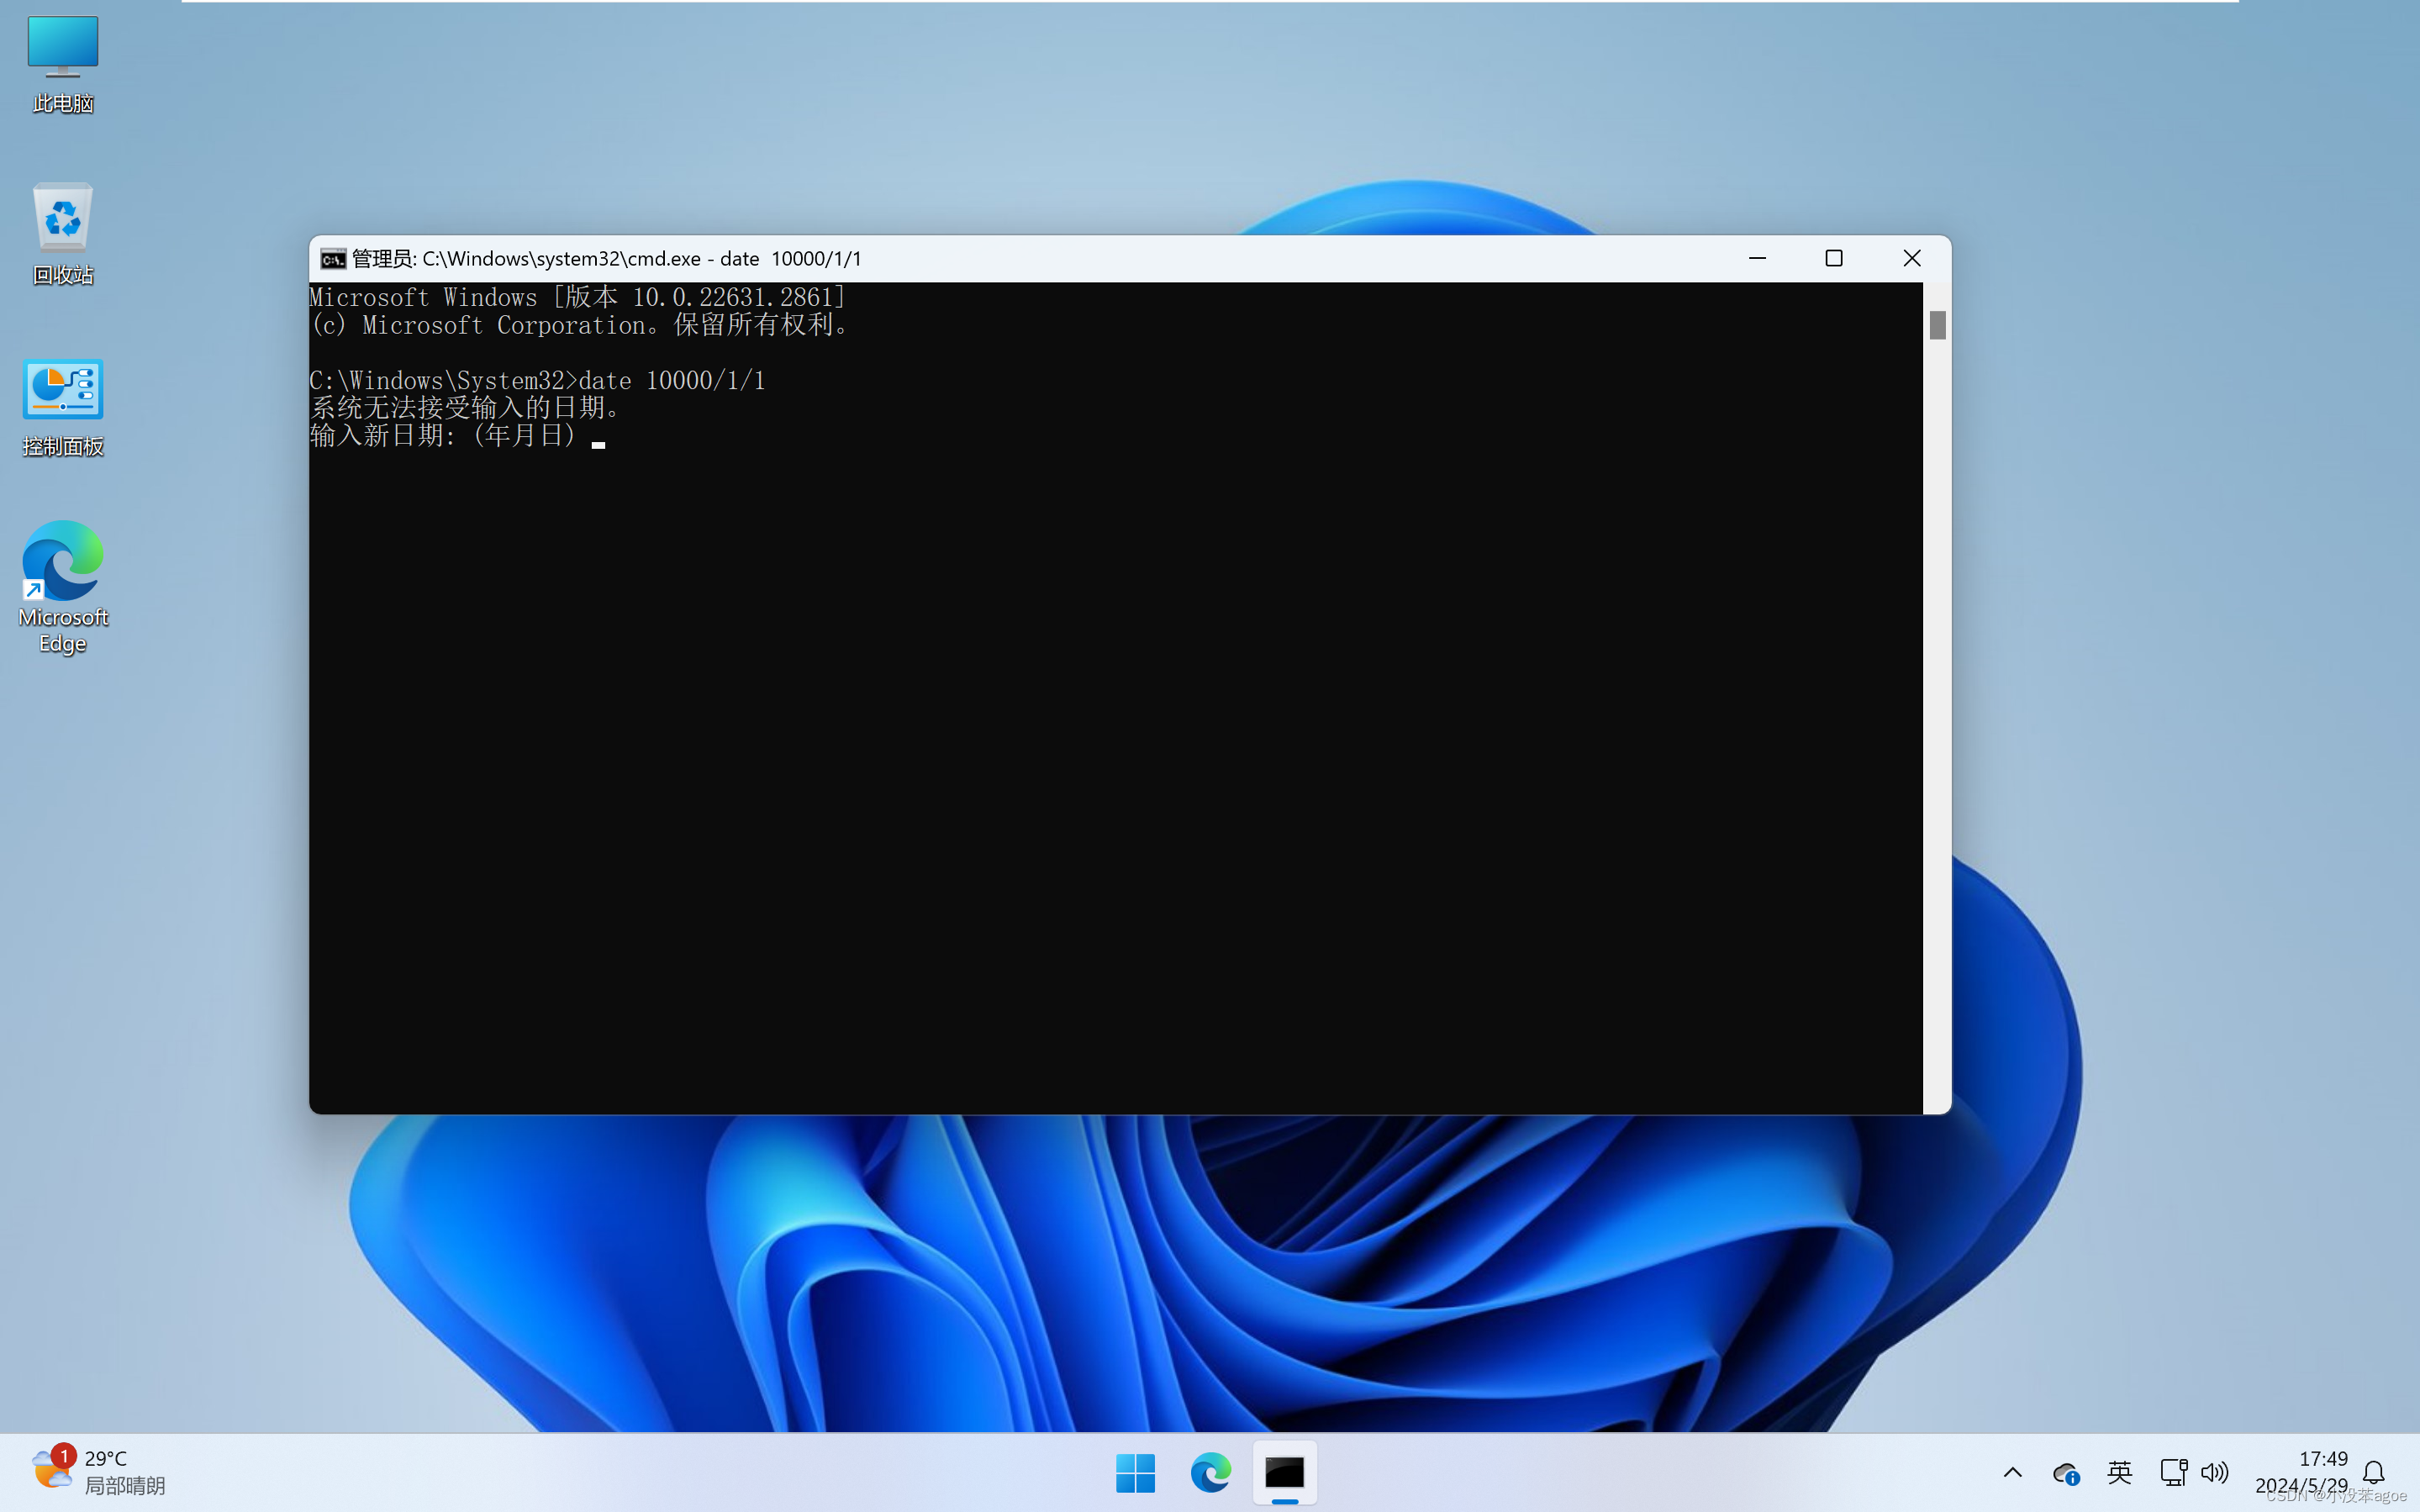Image resolution: width=2420 pixels, height=1512 pixels.
Task: Click the cmd window title bar icon
Action: 333,259
